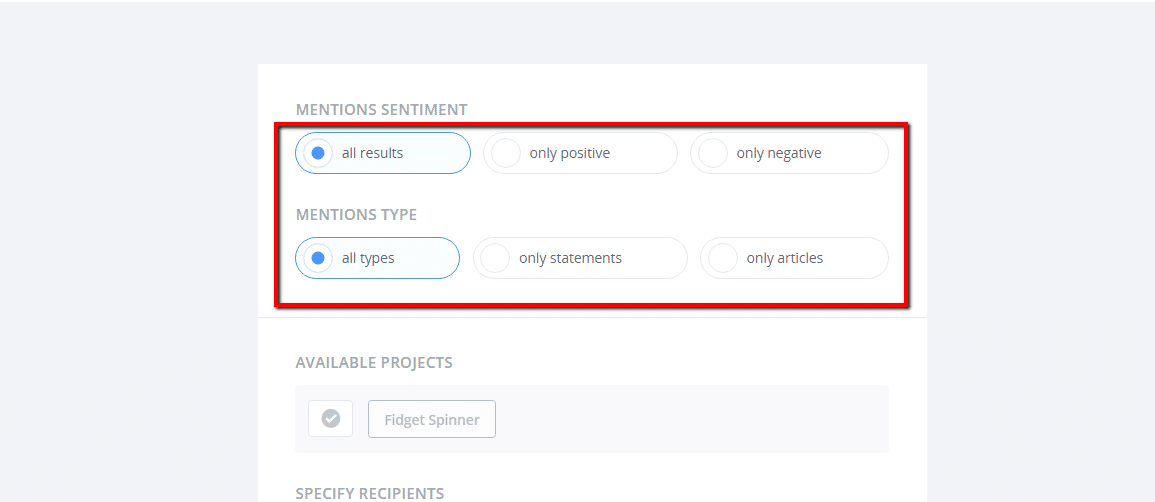The height and width of the screenshot is (502, 1155).
Task: Select 'only negative' sentiment option
Action: 789,153
